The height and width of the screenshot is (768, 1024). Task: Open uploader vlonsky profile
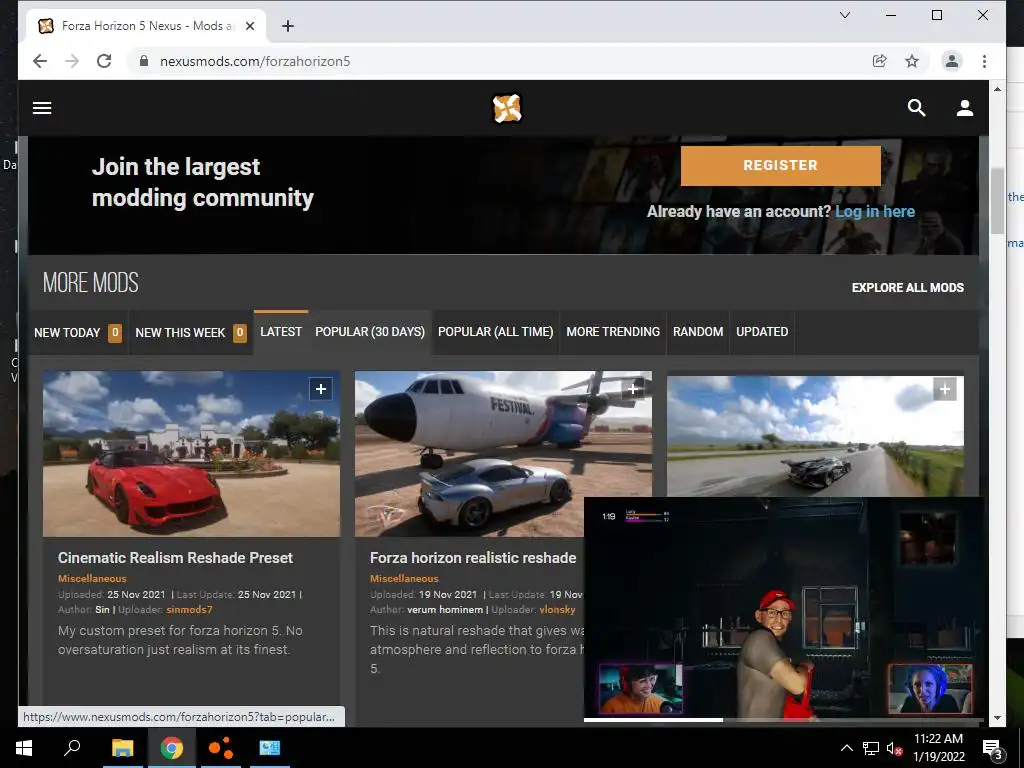[558, 610]
